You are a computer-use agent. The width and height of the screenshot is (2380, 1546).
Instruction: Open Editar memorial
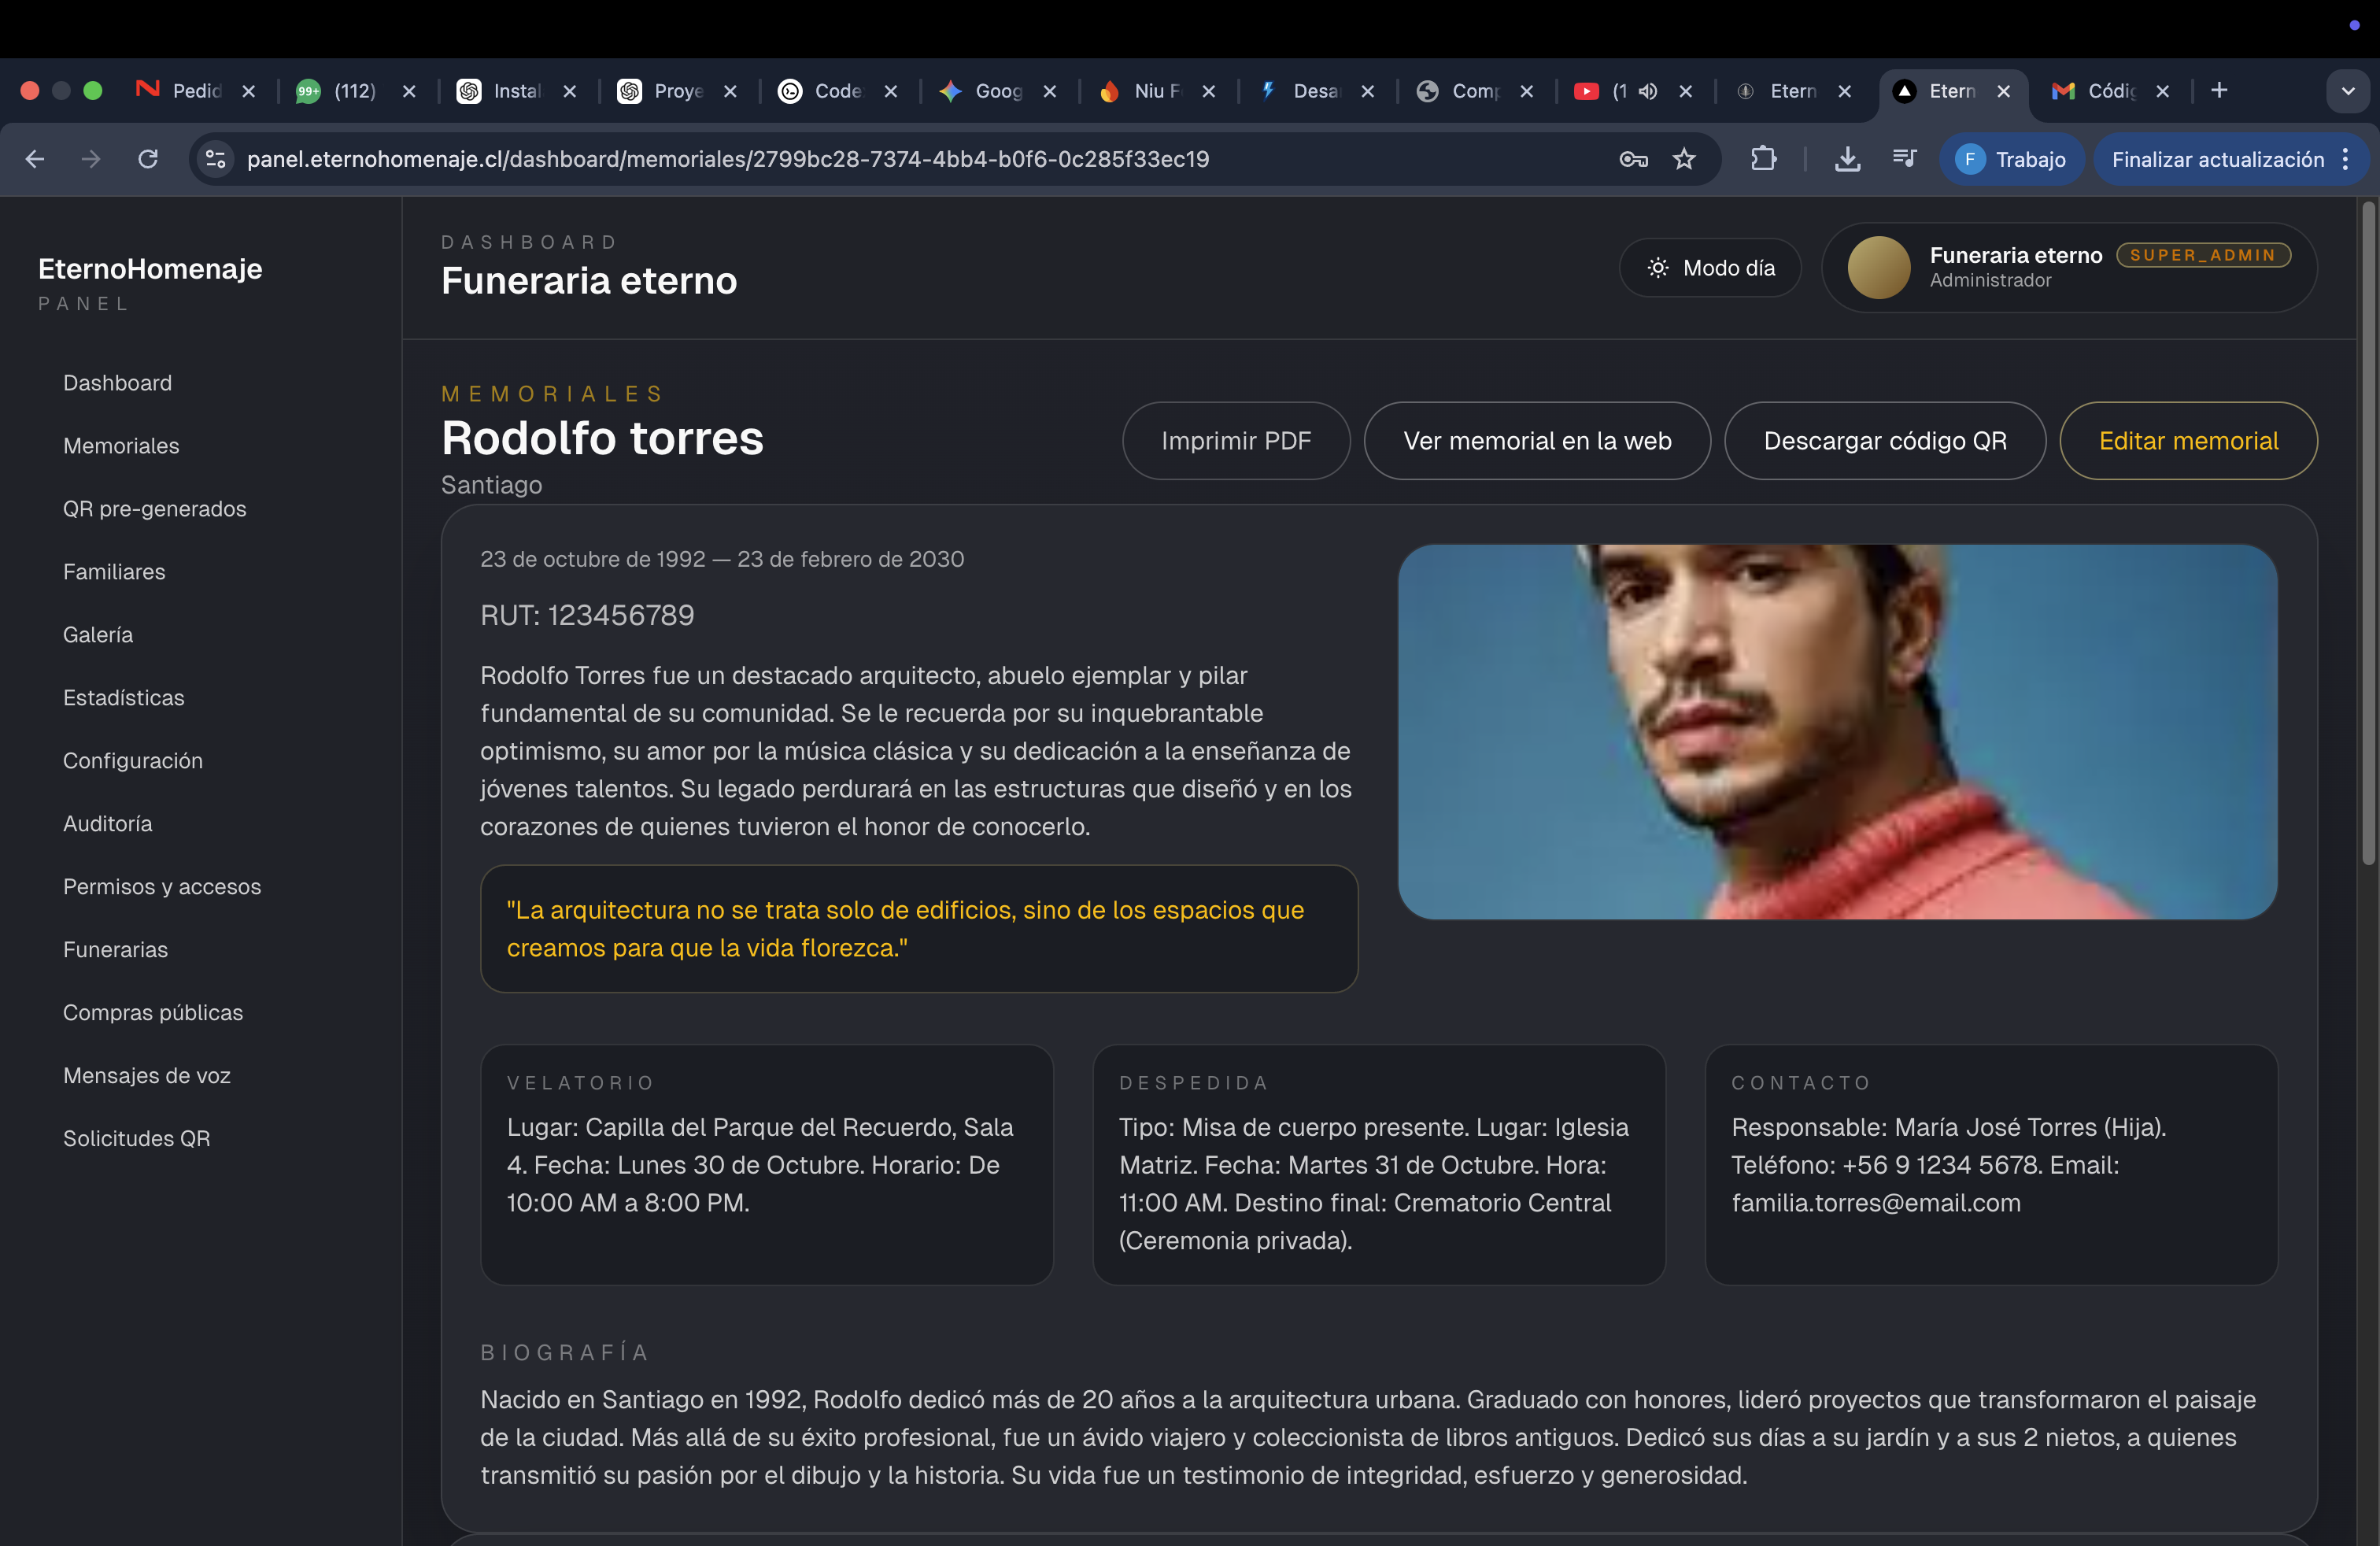point(2189,440)
